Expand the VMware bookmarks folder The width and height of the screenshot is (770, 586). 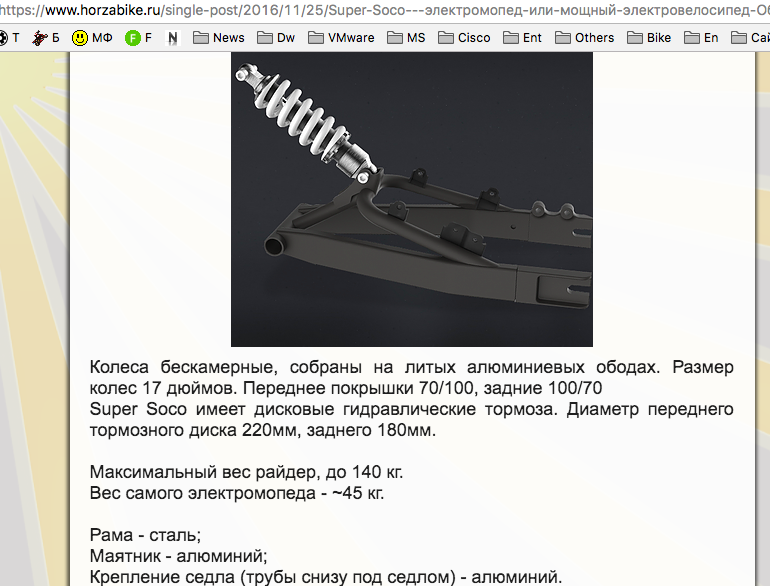[341, 38]
